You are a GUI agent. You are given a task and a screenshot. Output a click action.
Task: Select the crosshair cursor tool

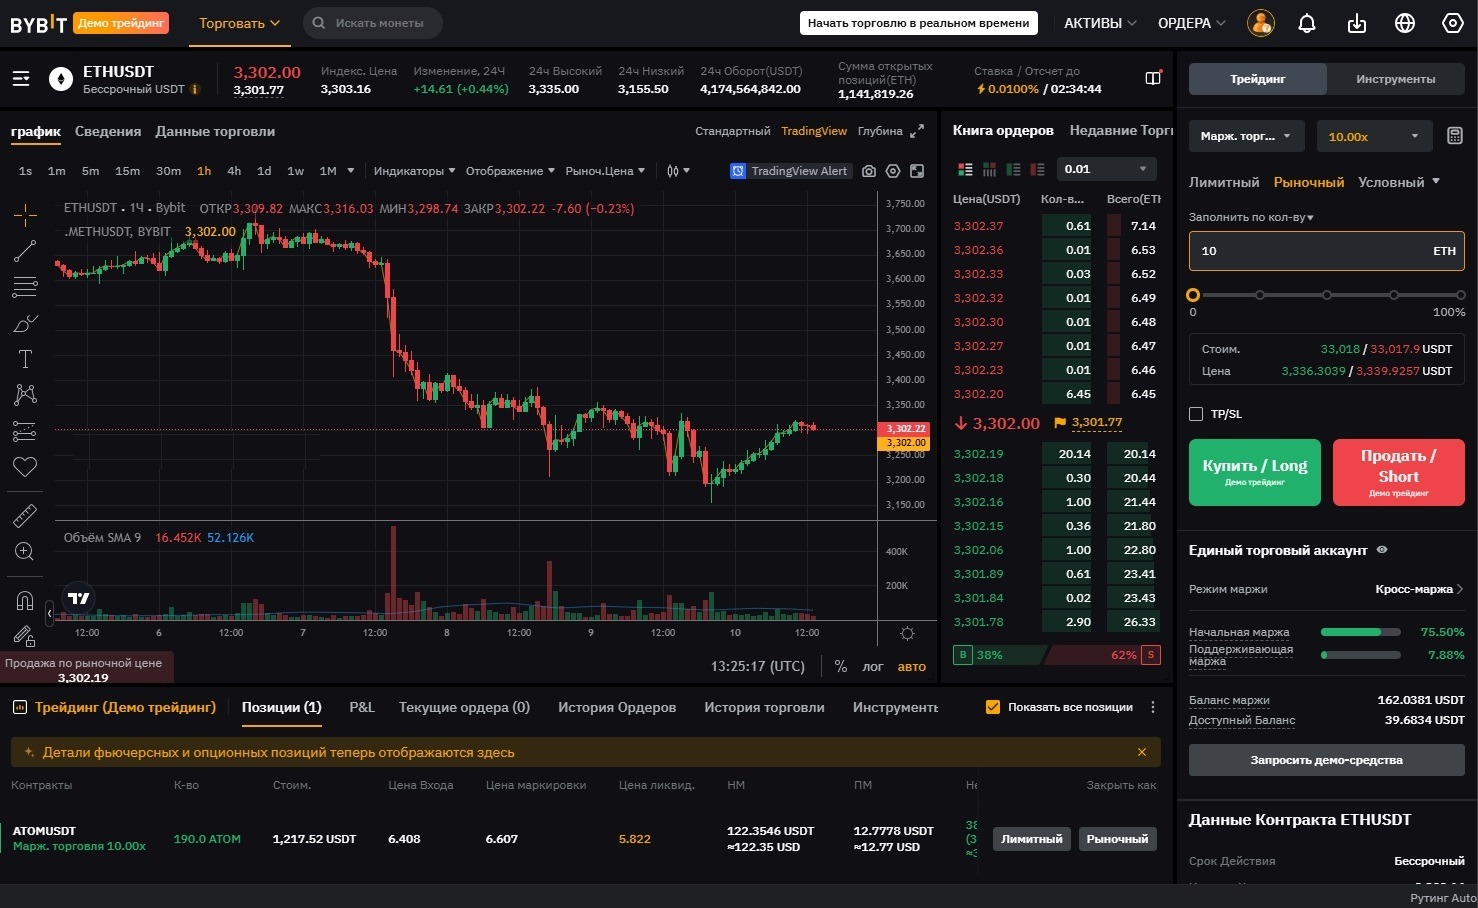(25, 214)
